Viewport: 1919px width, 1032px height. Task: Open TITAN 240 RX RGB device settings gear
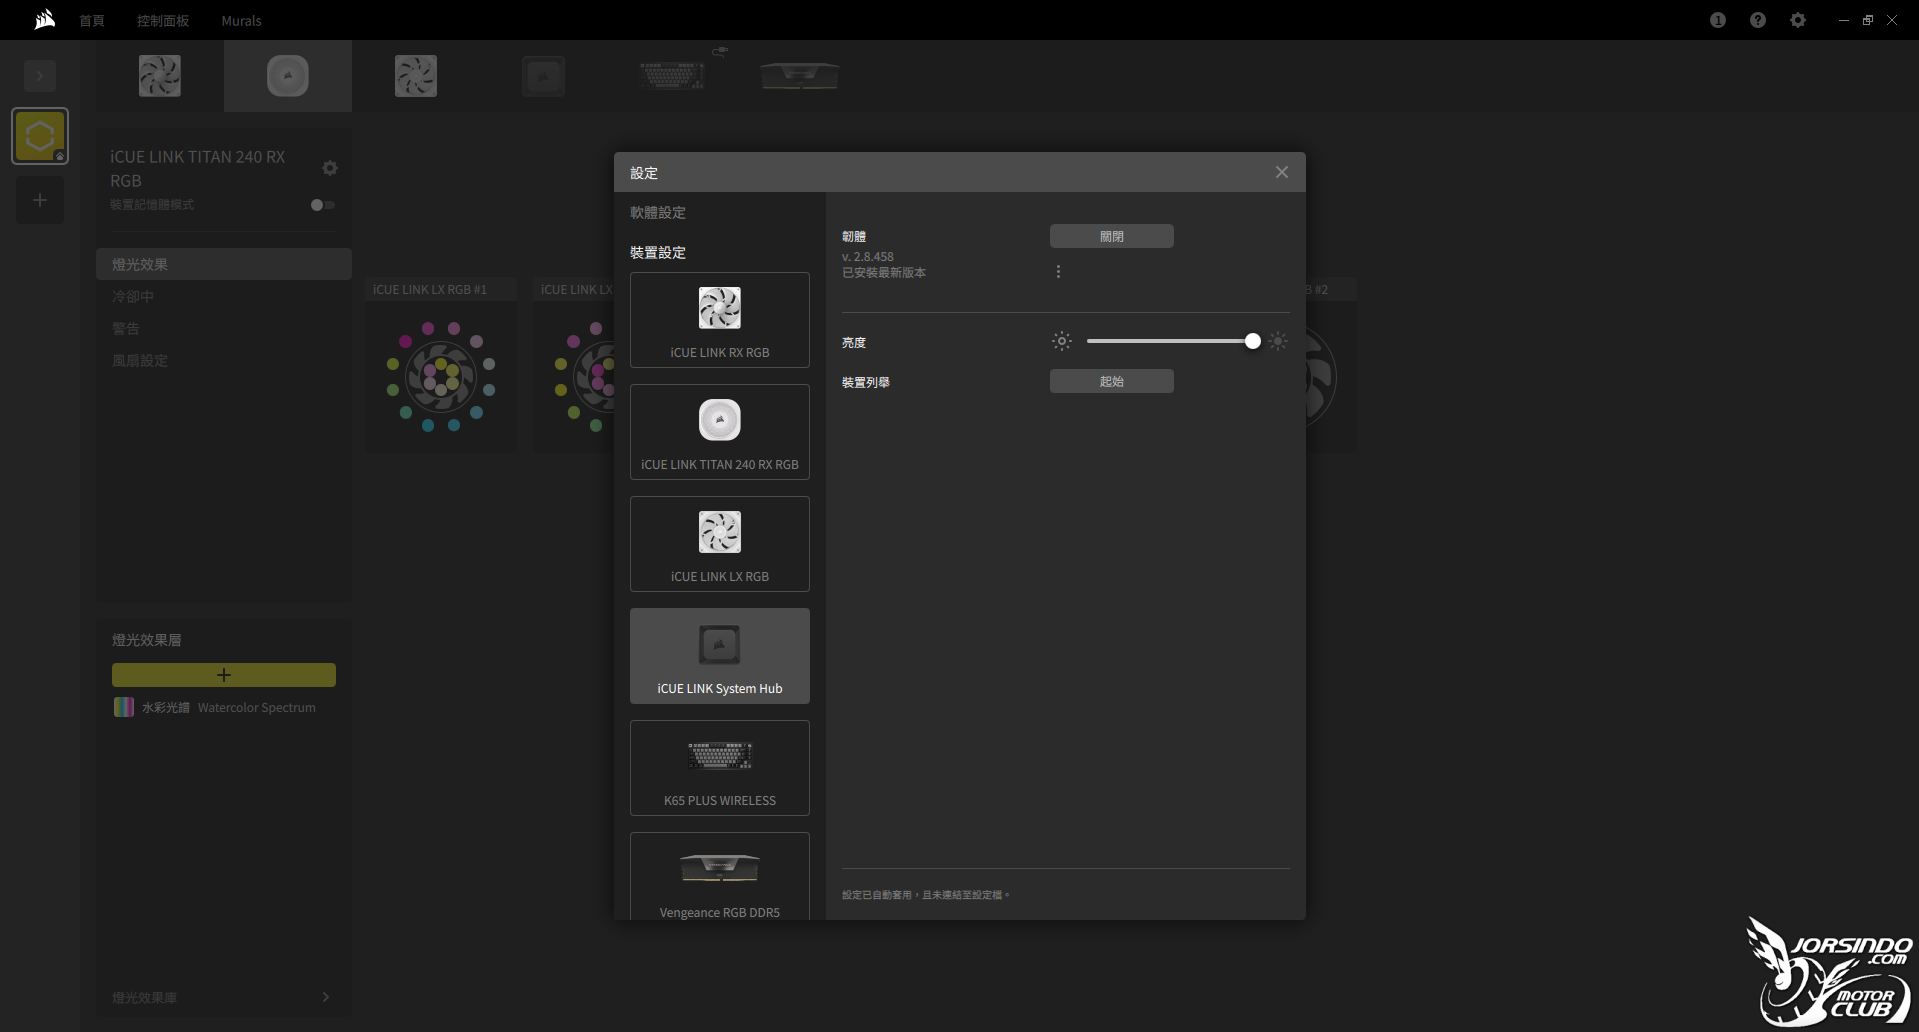pyautogui.click(x=330, y=168)
